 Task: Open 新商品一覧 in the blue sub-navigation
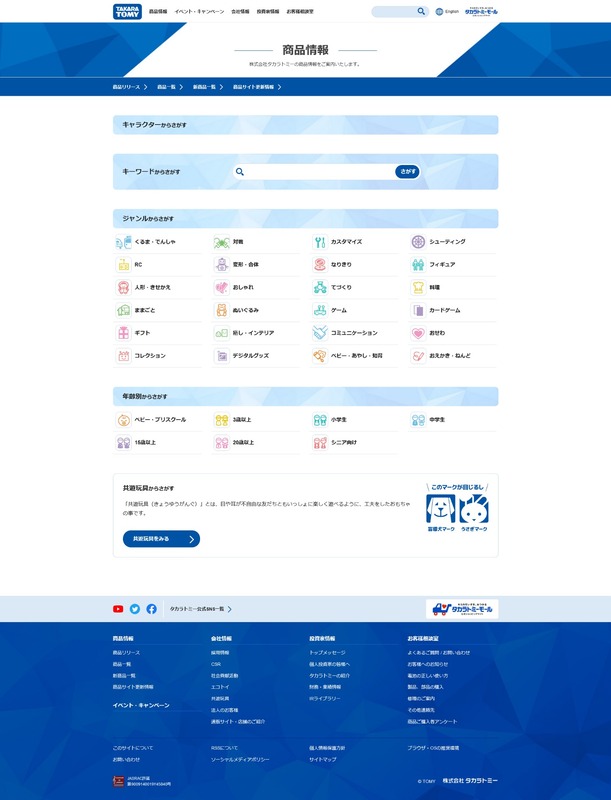coord(208,87)
